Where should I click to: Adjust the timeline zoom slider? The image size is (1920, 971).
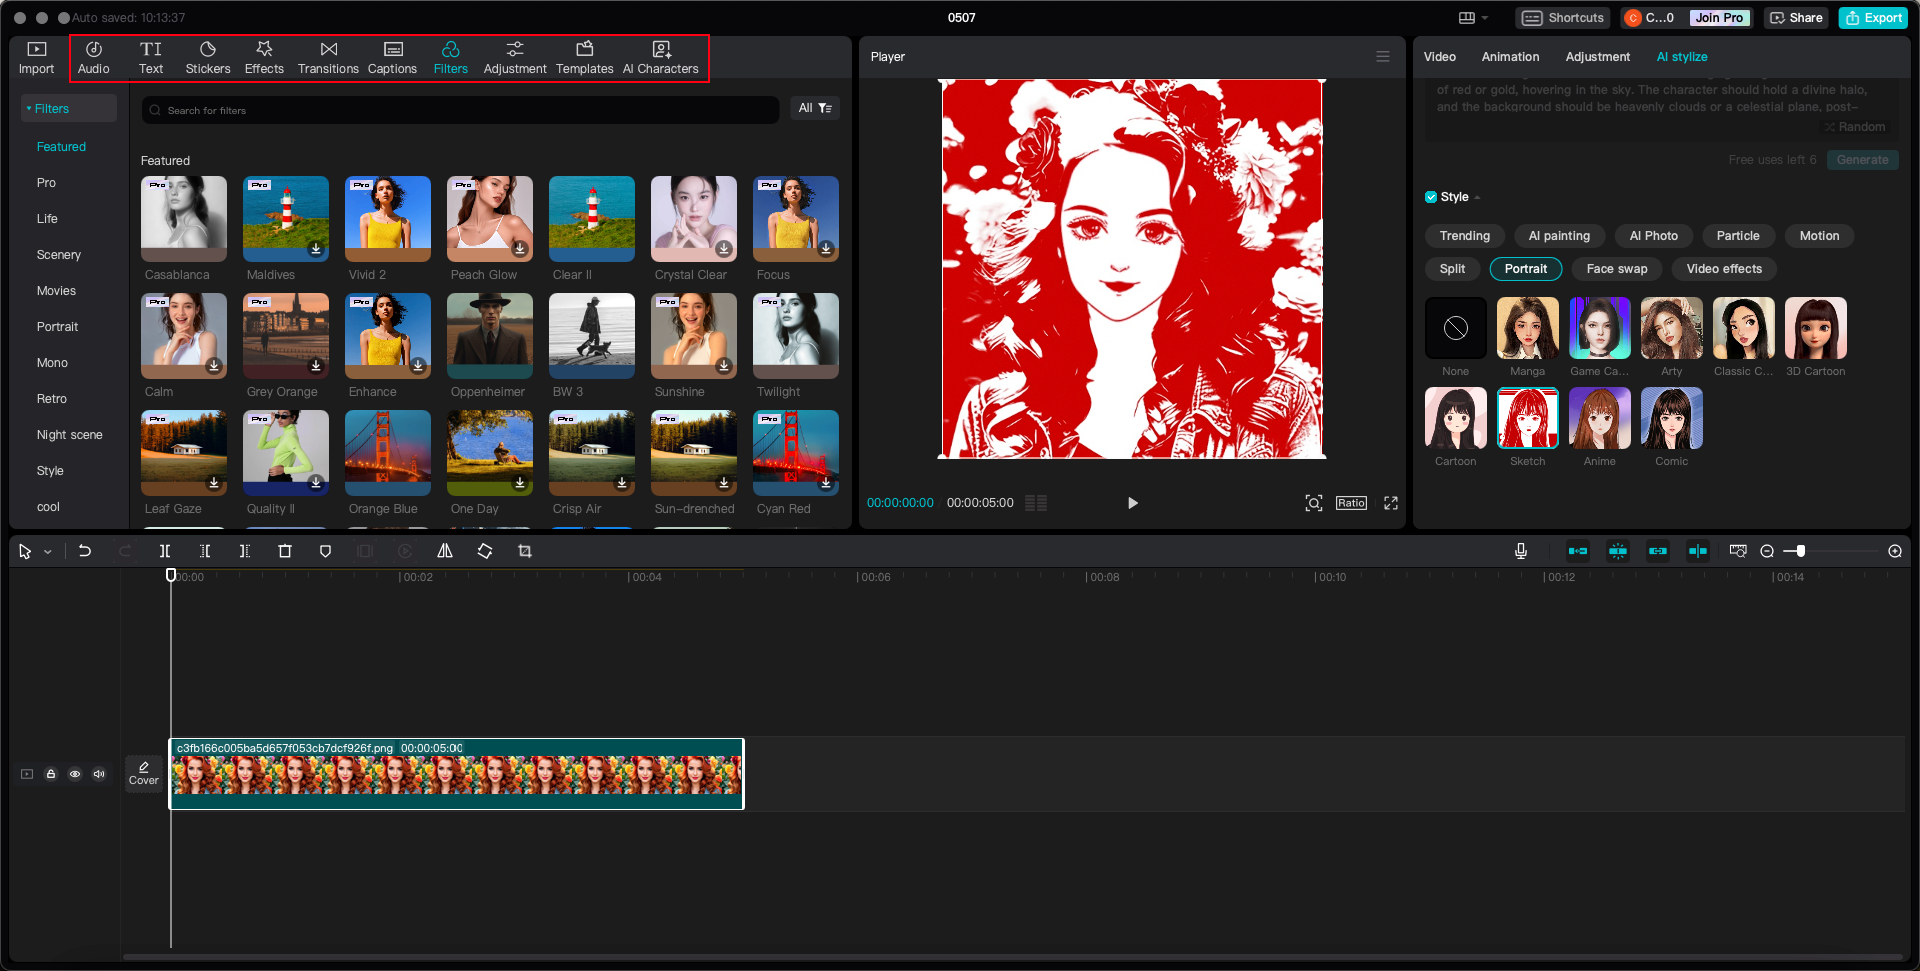1800,551
